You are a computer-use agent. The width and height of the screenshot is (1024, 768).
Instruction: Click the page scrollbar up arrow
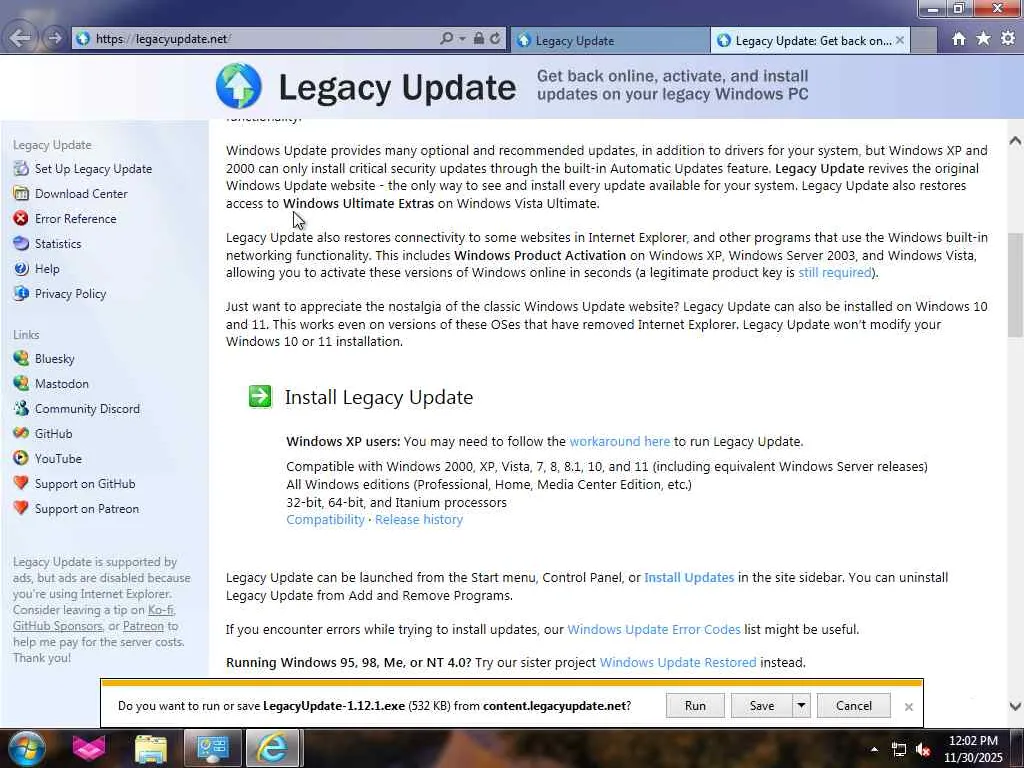coord(1015,140)
